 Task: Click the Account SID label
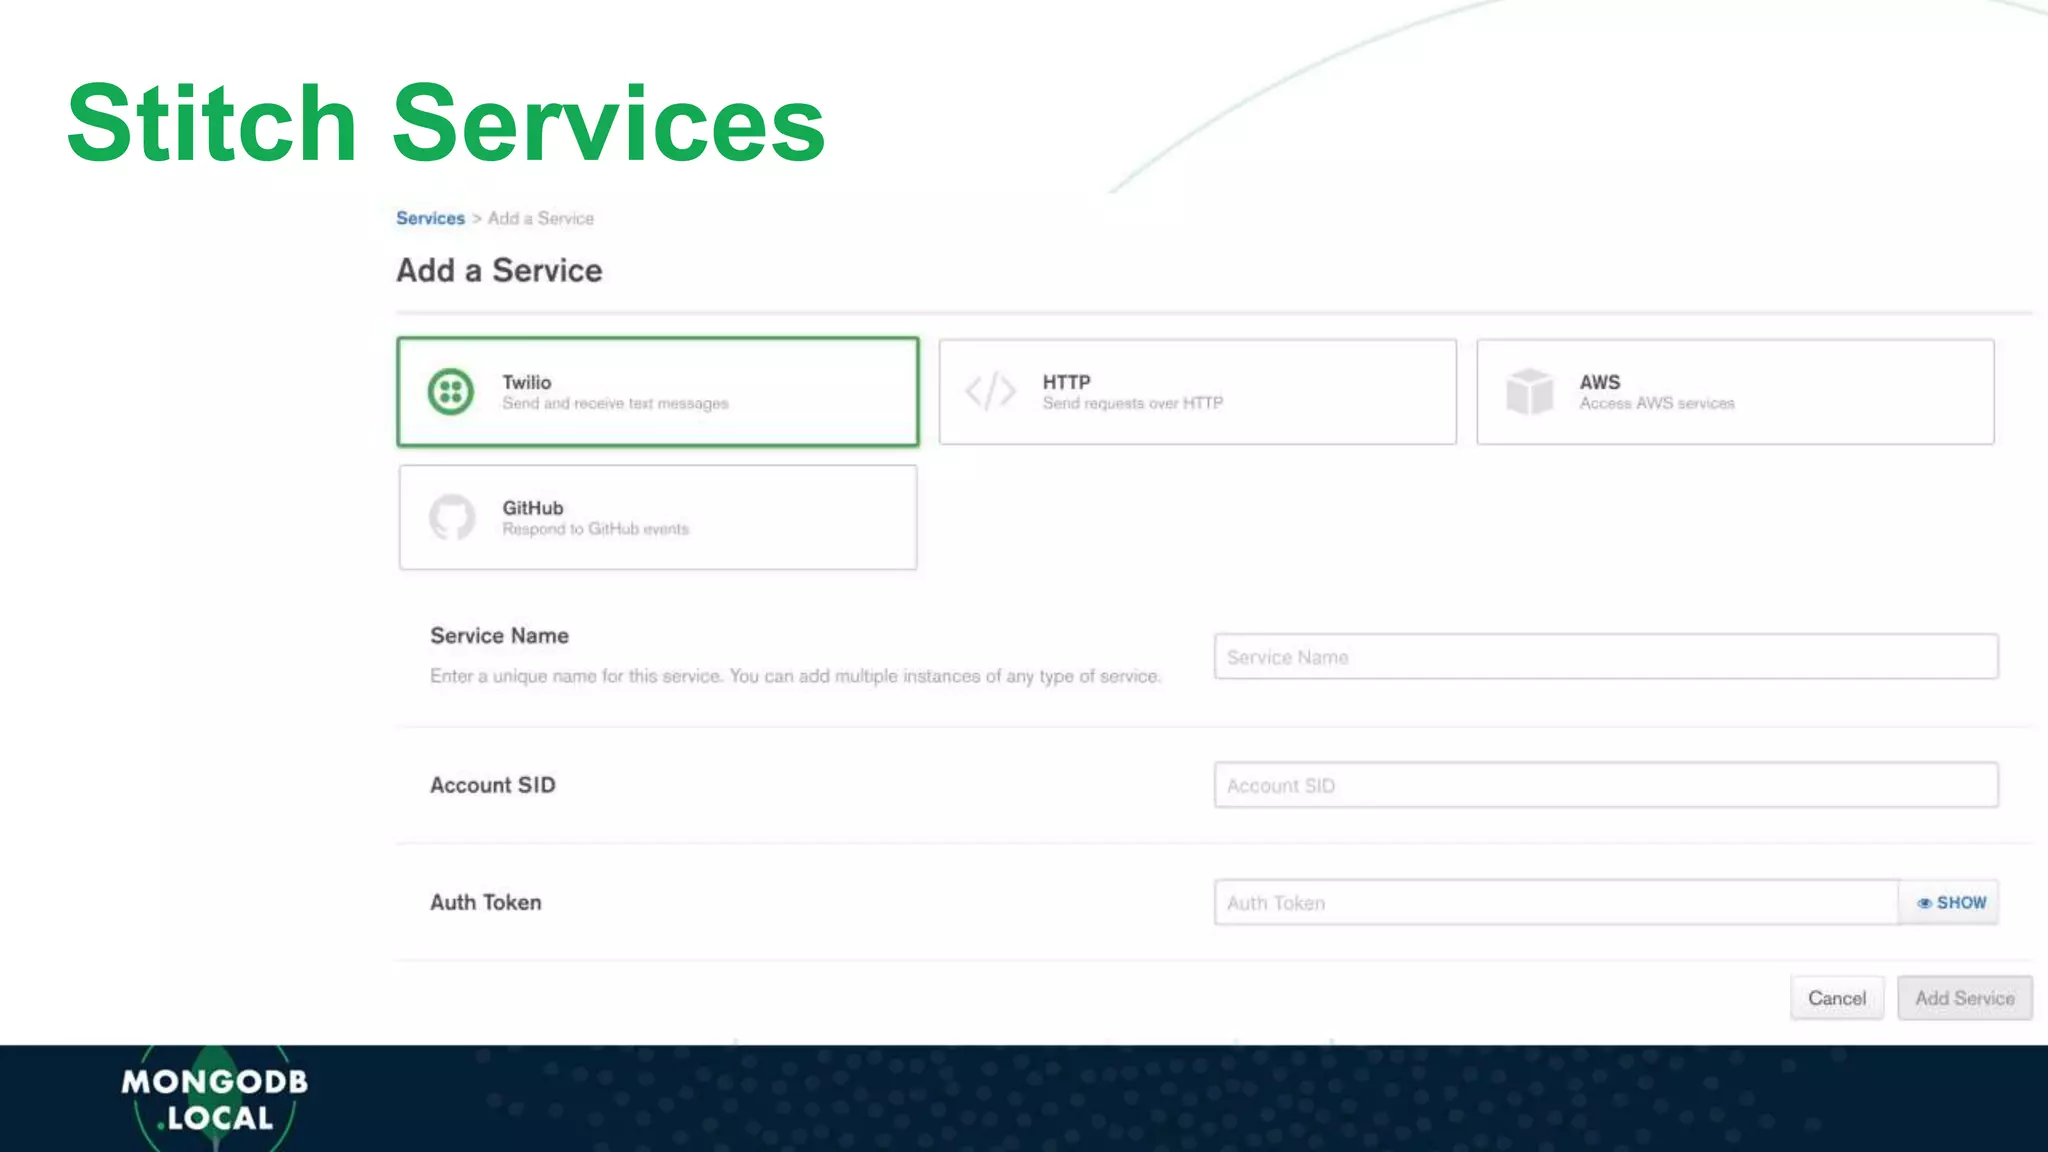click(492, 785)
